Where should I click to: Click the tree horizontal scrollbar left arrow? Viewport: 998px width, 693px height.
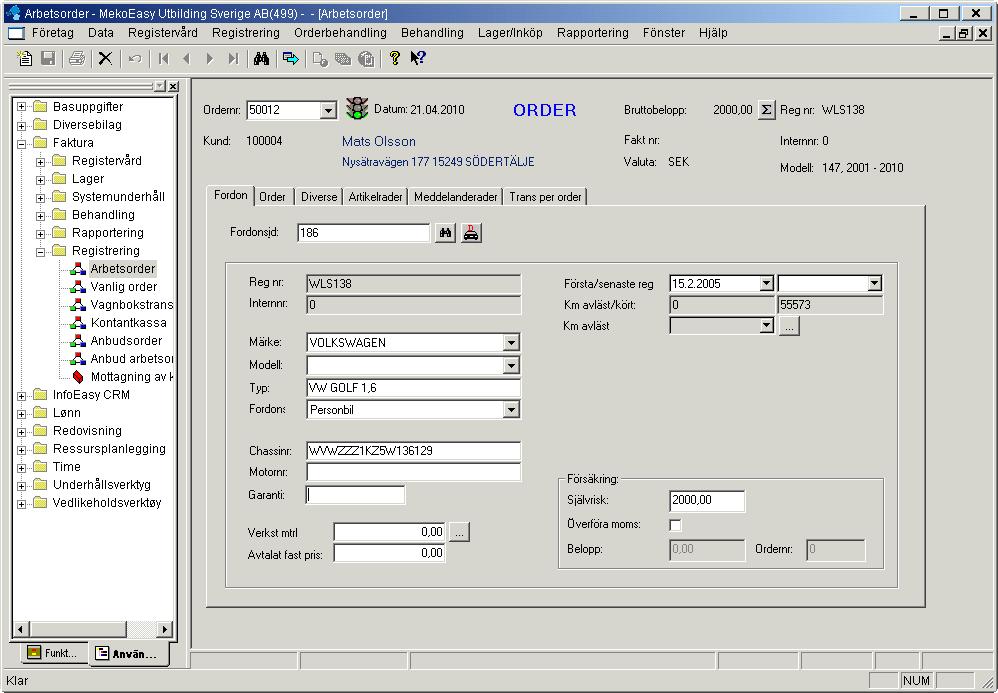point(20,629)
